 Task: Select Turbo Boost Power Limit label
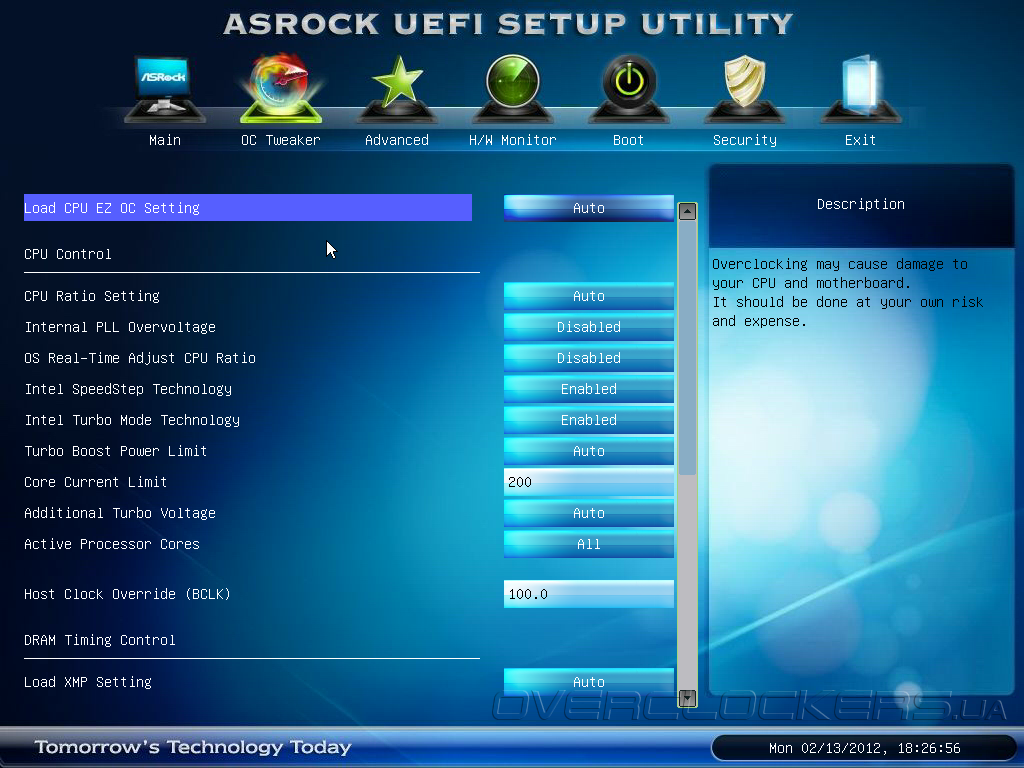tap(116, 451)
